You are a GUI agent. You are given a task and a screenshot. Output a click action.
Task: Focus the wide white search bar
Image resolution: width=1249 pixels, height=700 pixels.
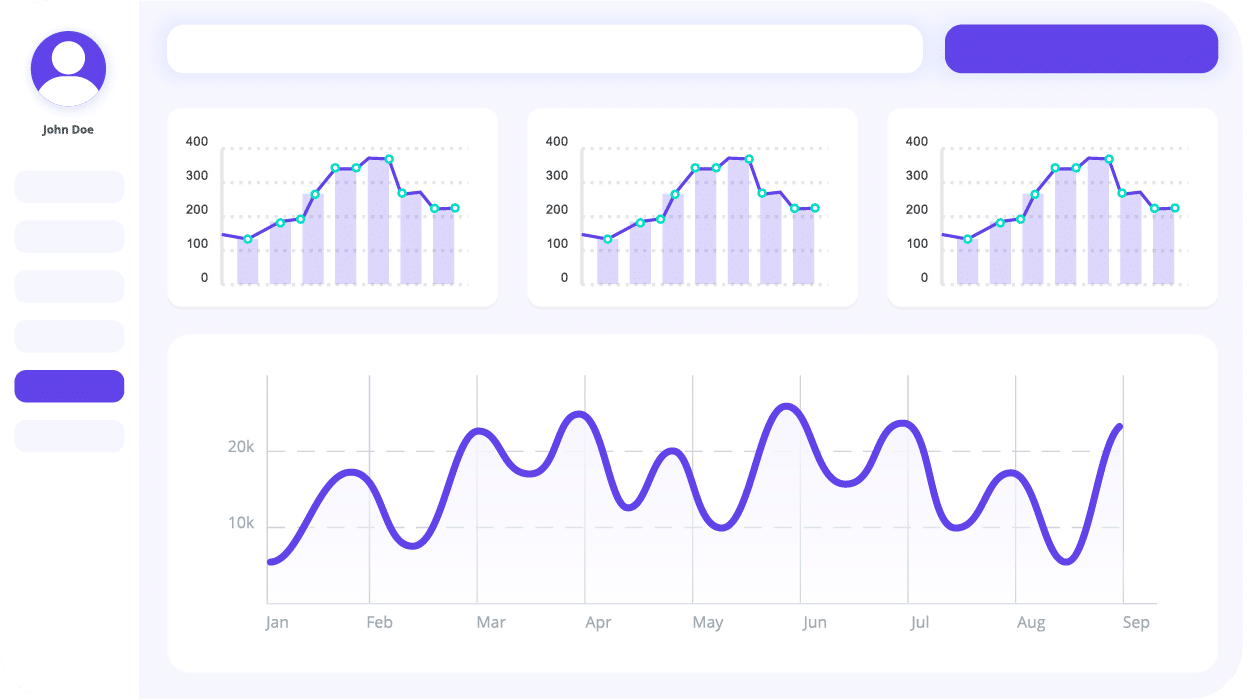point(544,49)
